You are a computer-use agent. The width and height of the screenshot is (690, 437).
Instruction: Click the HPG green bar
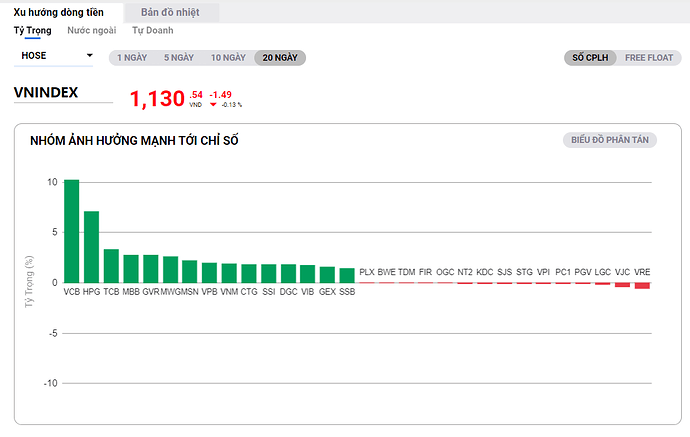tap(92, 247)
